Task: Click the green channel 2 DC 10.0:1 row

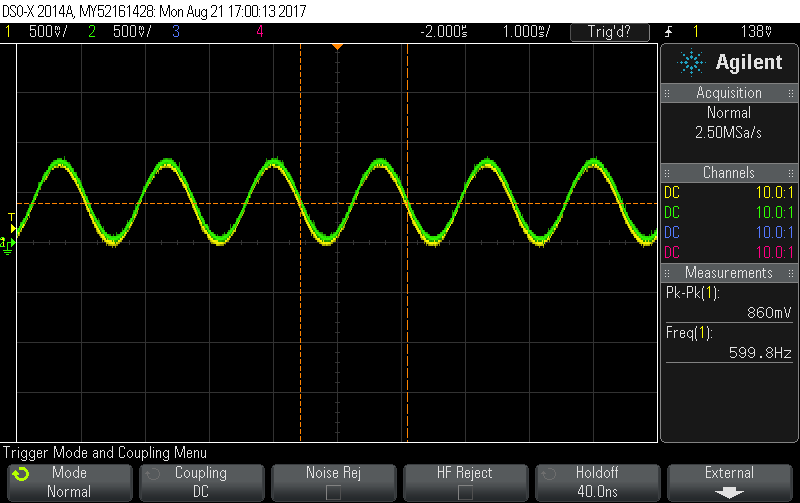Action: click(x=729, y=213)
